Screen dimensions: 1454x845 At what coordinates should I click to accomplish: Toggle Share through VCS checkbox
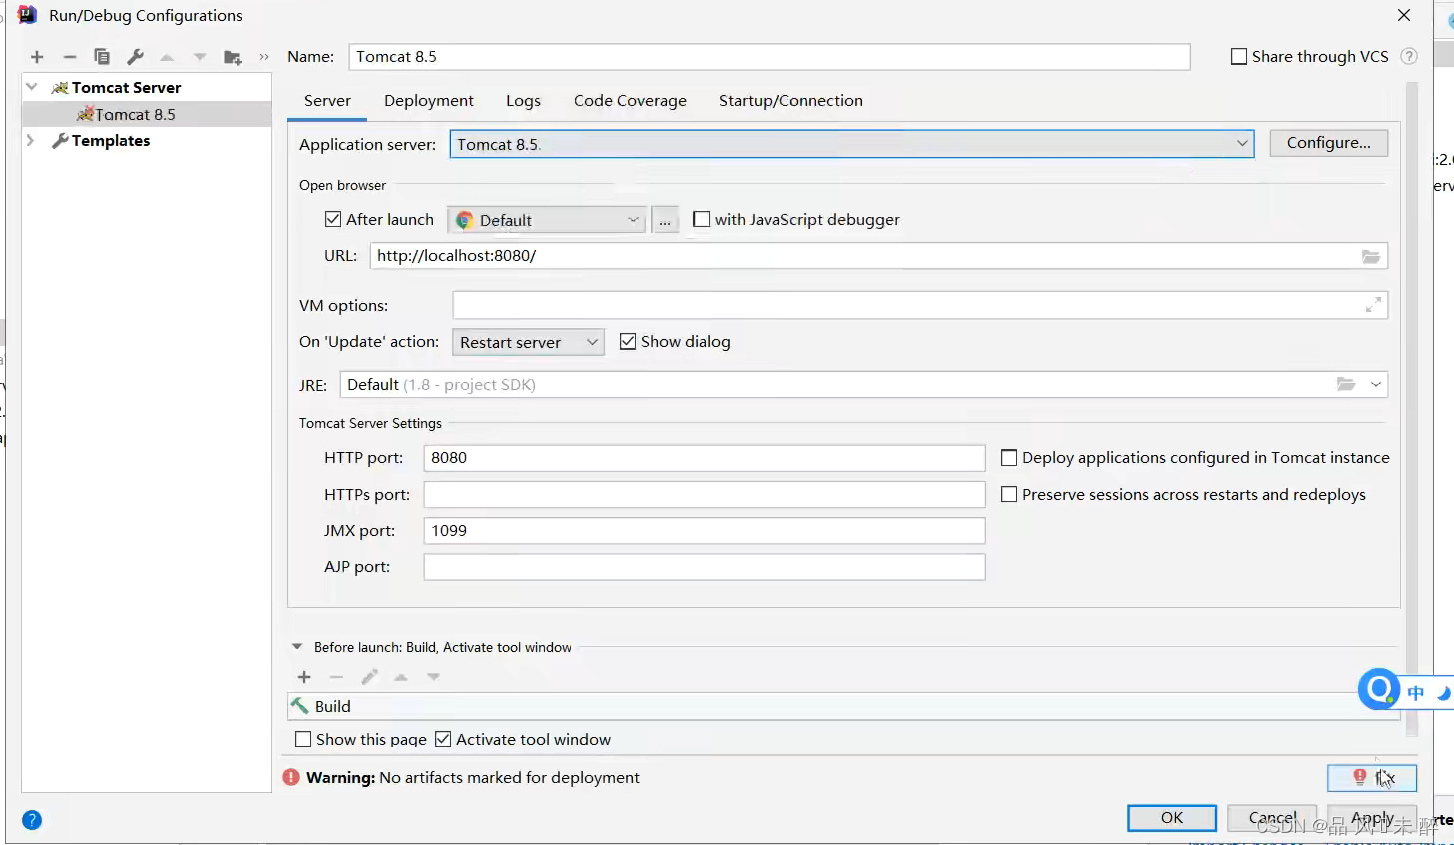[1239, 57]
